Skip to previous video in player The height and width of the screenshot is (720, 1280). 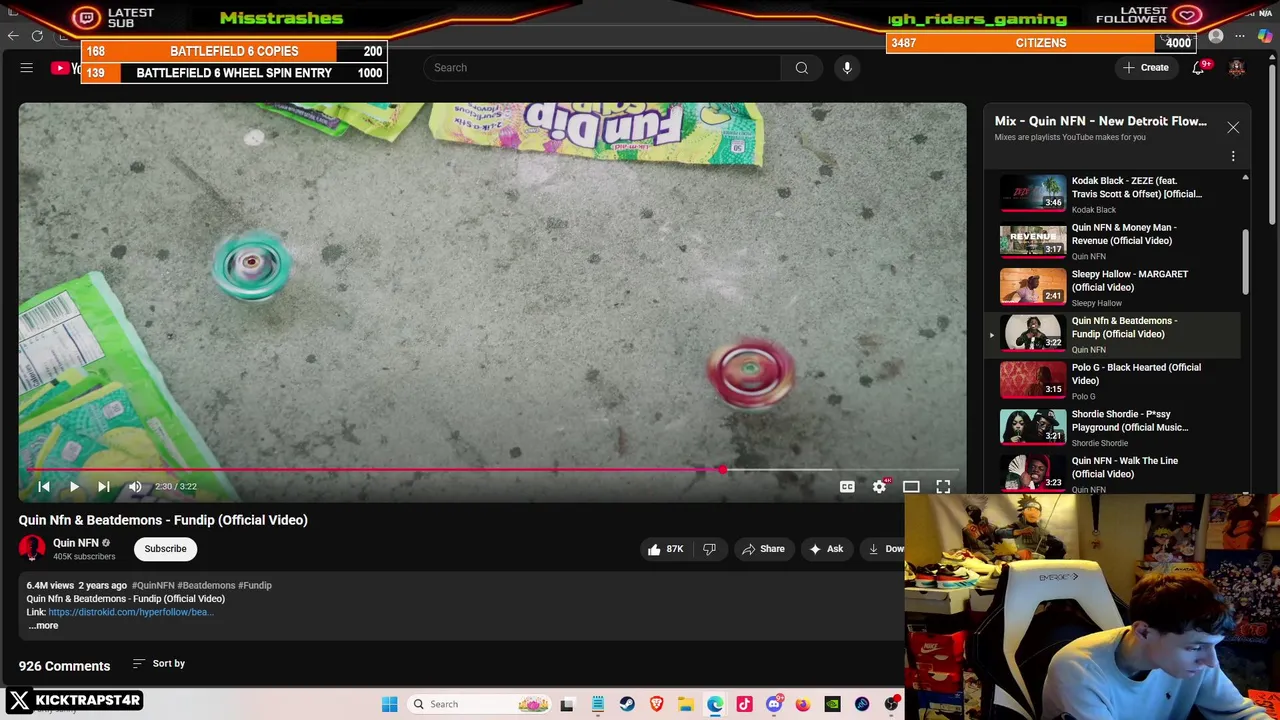tap(44, 487)
